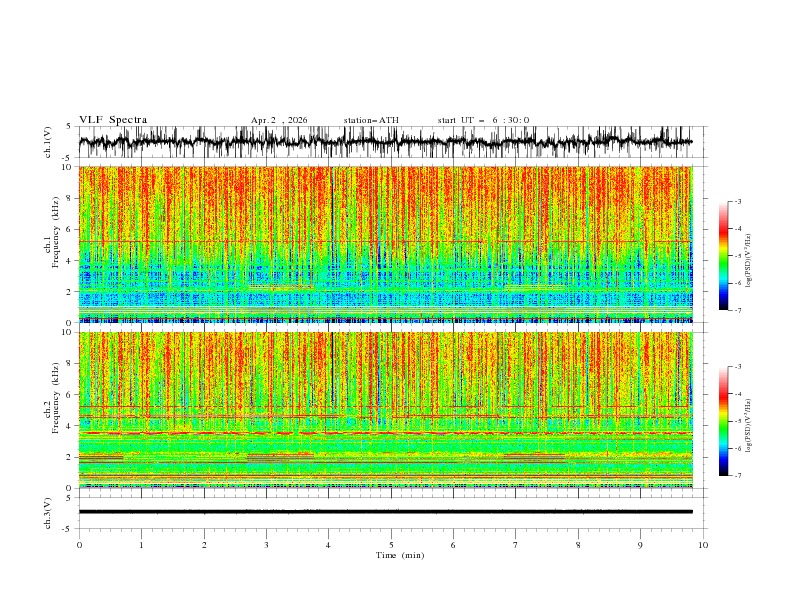Click the "6" tick on the time axis
792x612 pixels.
(453, 545)
